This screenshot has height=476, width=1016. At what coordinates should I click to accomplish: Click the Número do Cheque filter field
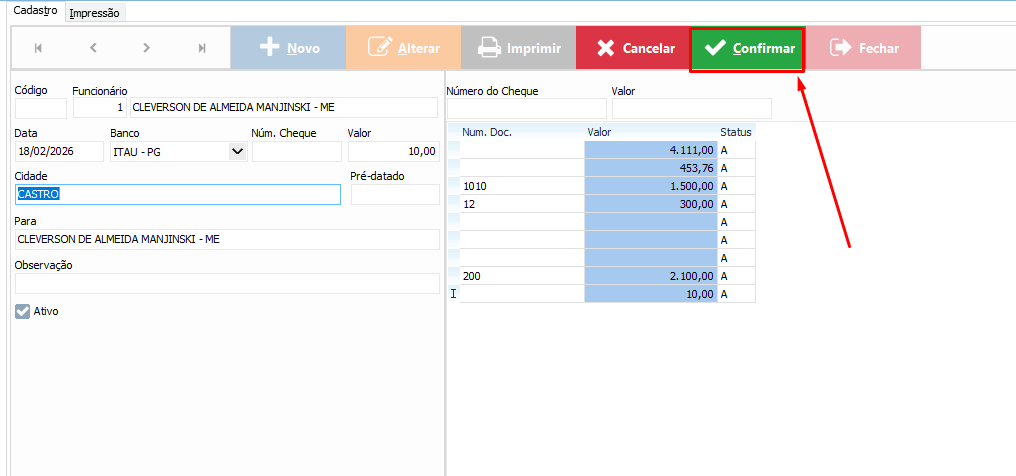click(x=526, y=108)
